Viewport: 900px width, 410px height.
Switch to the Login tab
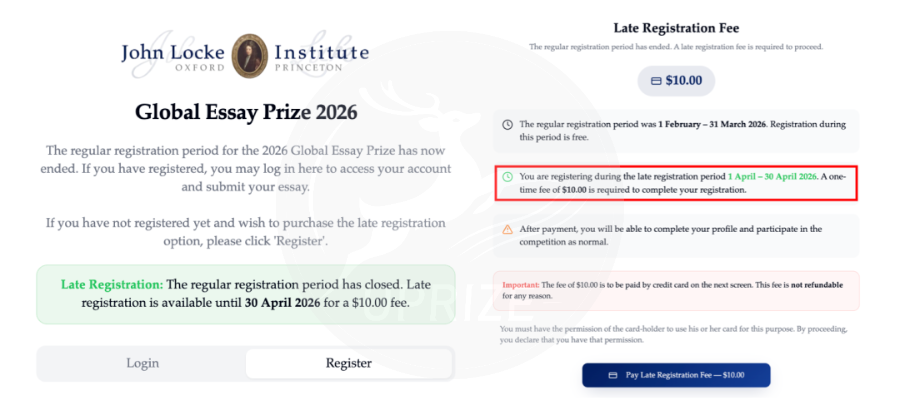pos(142,363)
